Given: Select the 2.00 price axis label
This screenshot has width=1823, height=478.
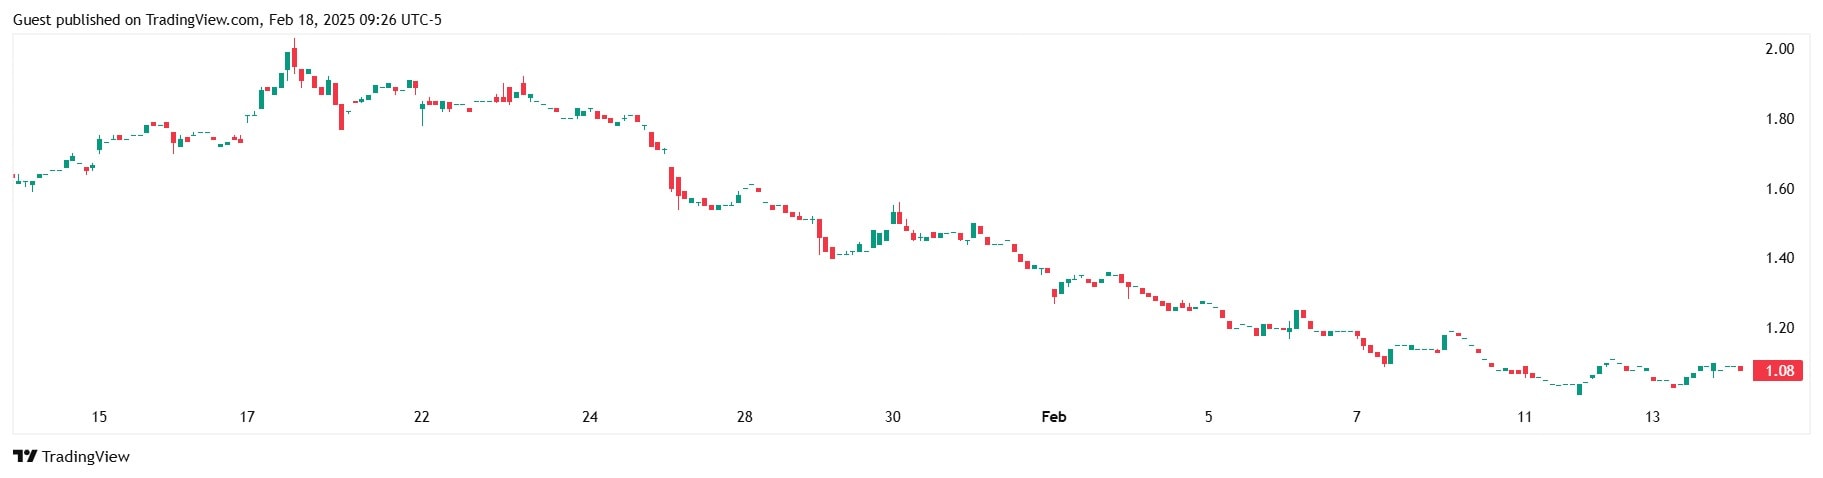Looking at the screenshot, I should (1780, 49).
